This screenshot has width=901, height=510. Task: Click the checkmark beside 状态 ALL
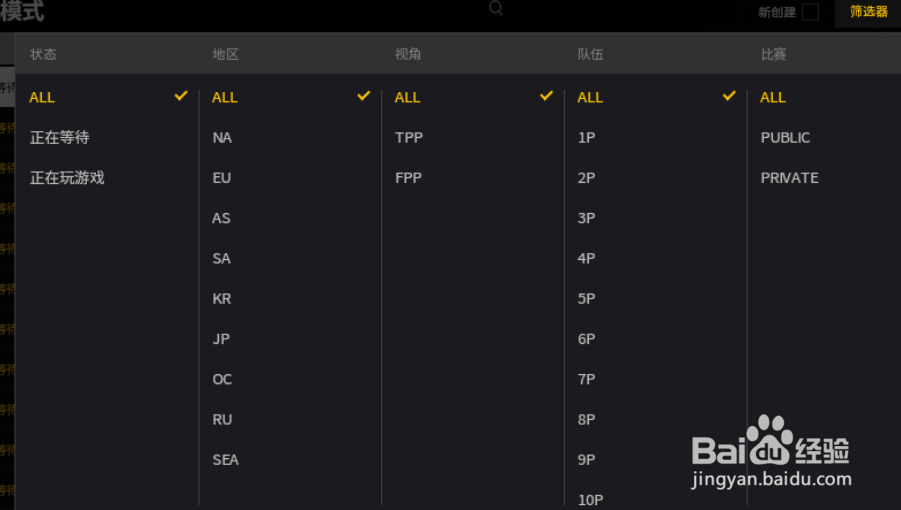[181, 96]
